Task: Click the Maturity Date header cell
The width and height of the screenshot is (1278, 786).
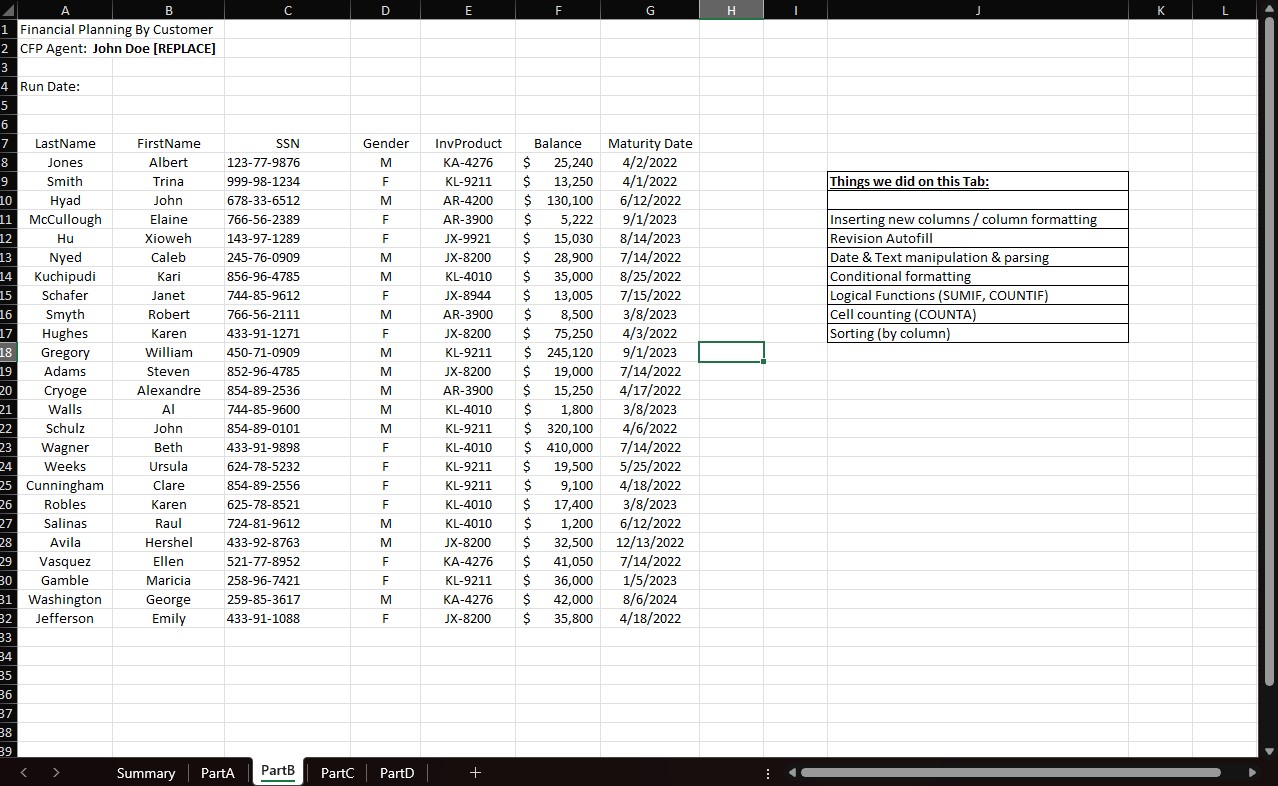Action: point(650,143)
